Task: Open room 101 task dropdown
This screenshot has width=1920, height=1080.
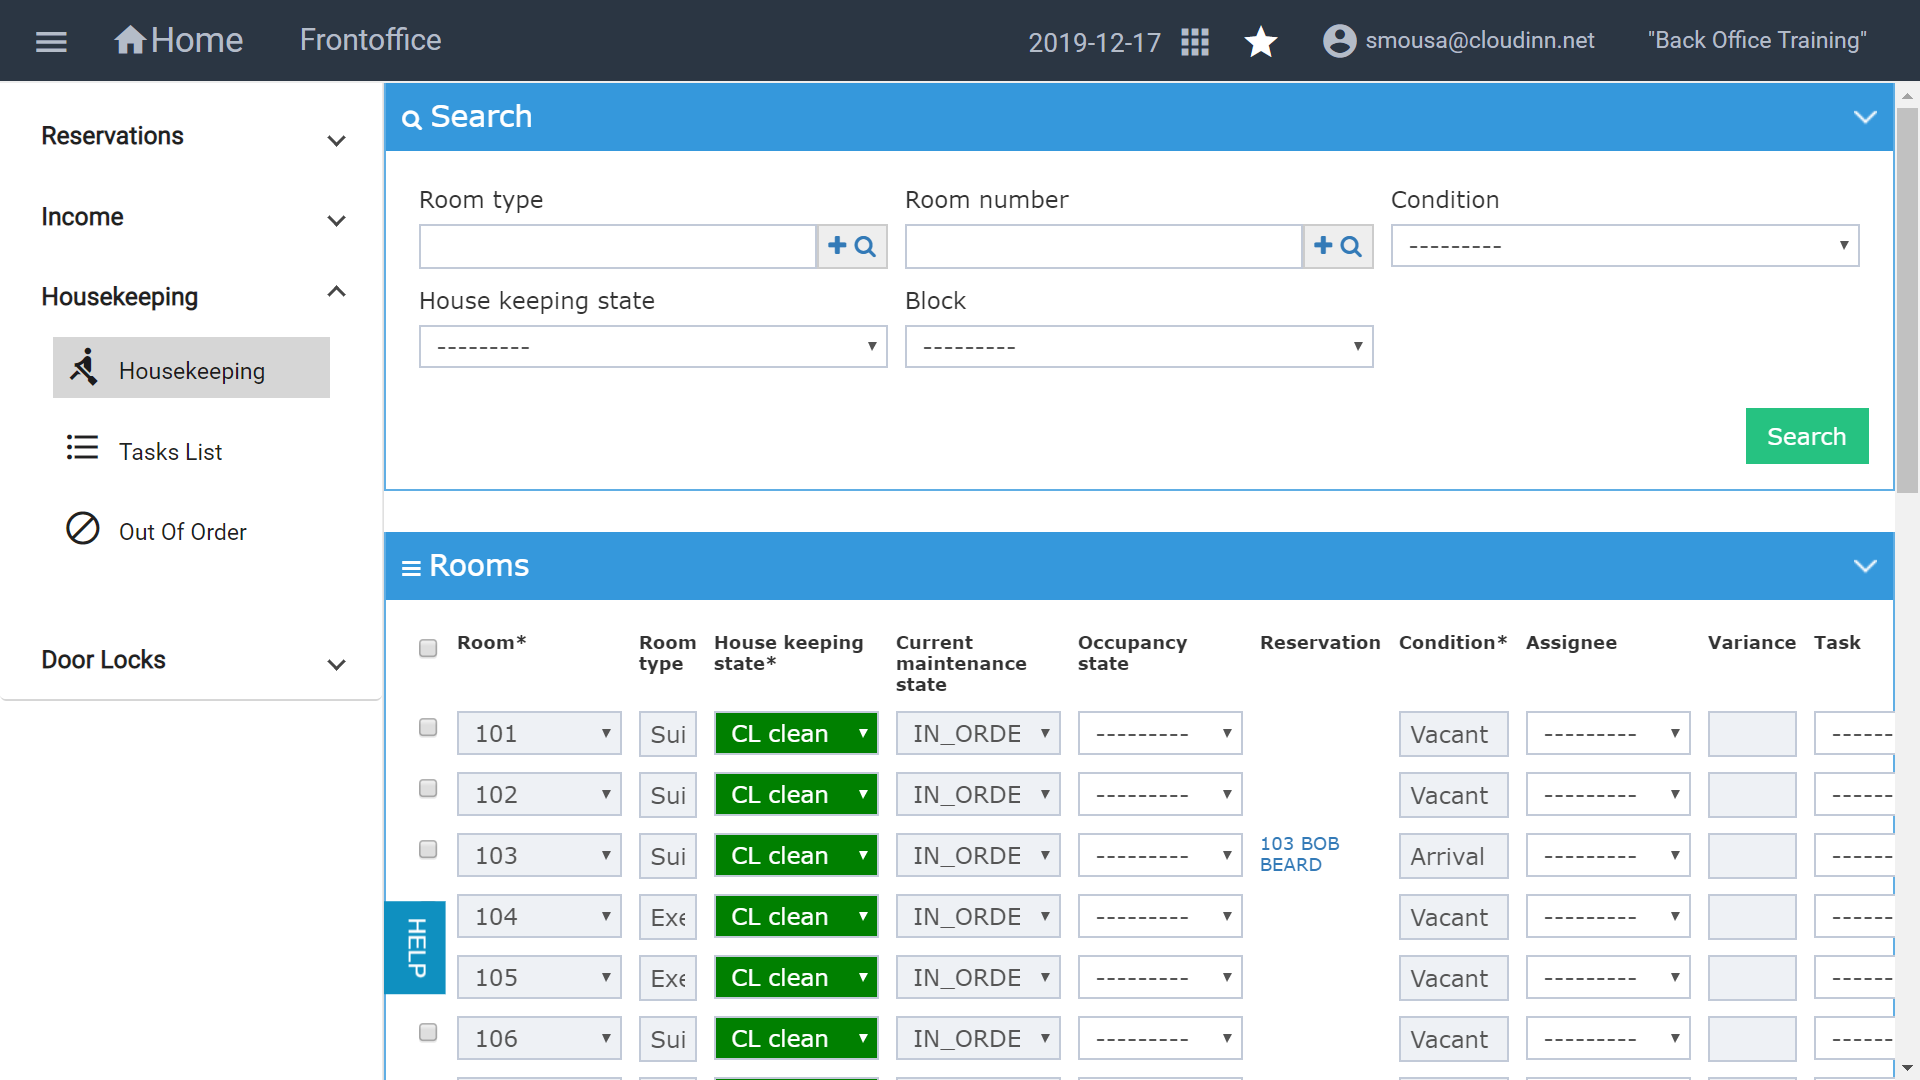Action: 1853,734
